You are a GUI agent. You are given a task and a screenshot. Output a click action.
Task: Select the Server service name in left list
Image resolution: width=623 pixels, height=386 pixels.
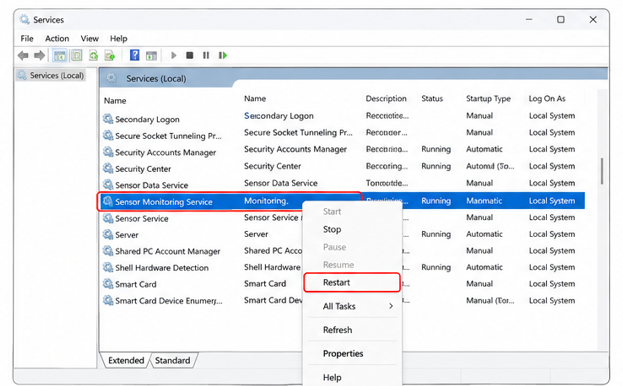127,235
